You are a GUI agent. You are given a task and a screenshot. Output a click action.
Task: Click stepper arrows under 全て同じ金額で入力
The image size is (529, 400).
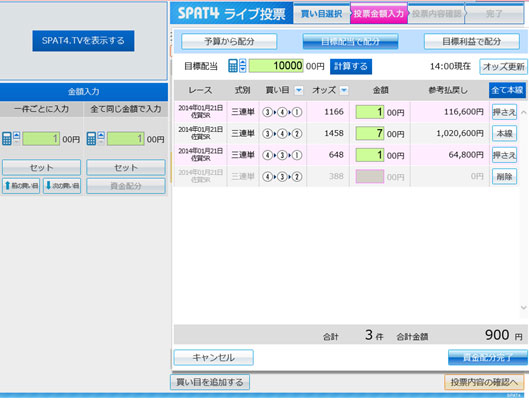click(101, 138)
